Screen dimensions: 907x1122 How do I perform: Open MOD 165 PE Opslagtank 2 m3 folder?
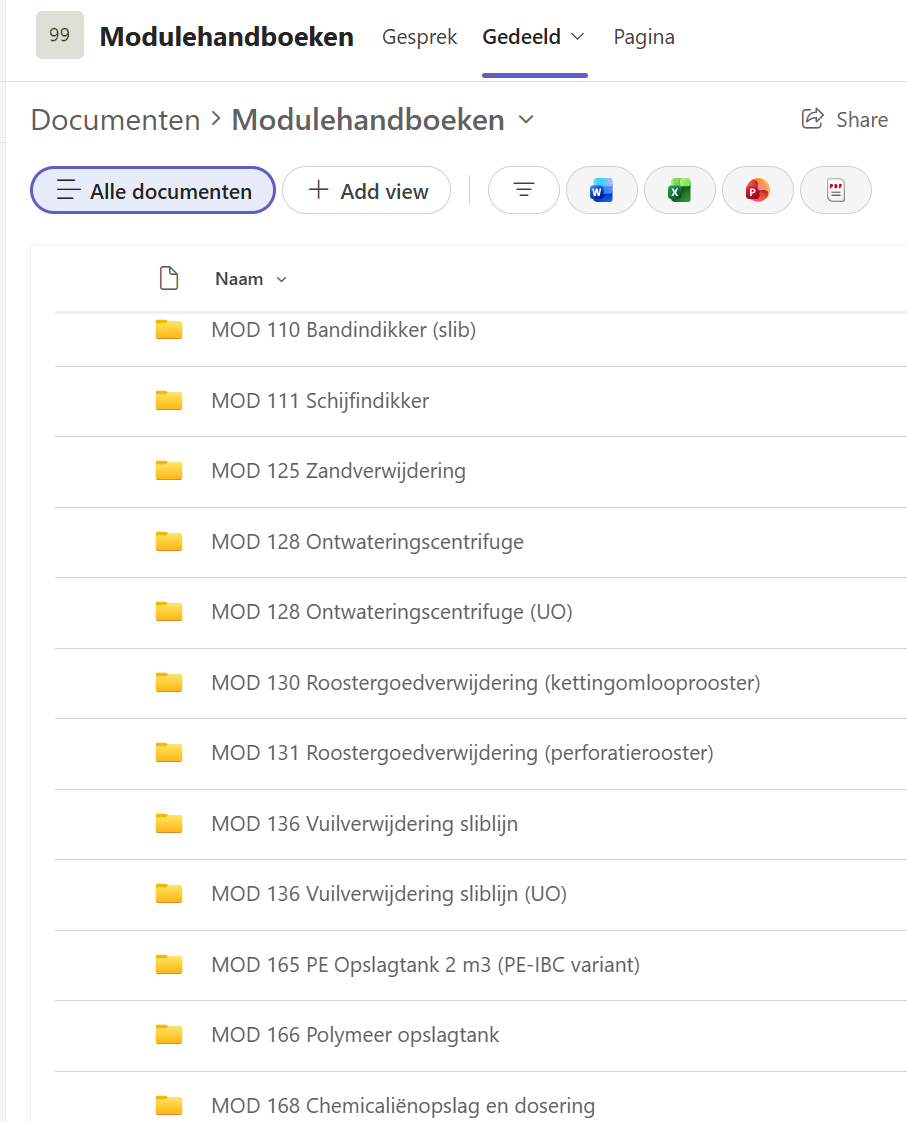tap(426, 965)
